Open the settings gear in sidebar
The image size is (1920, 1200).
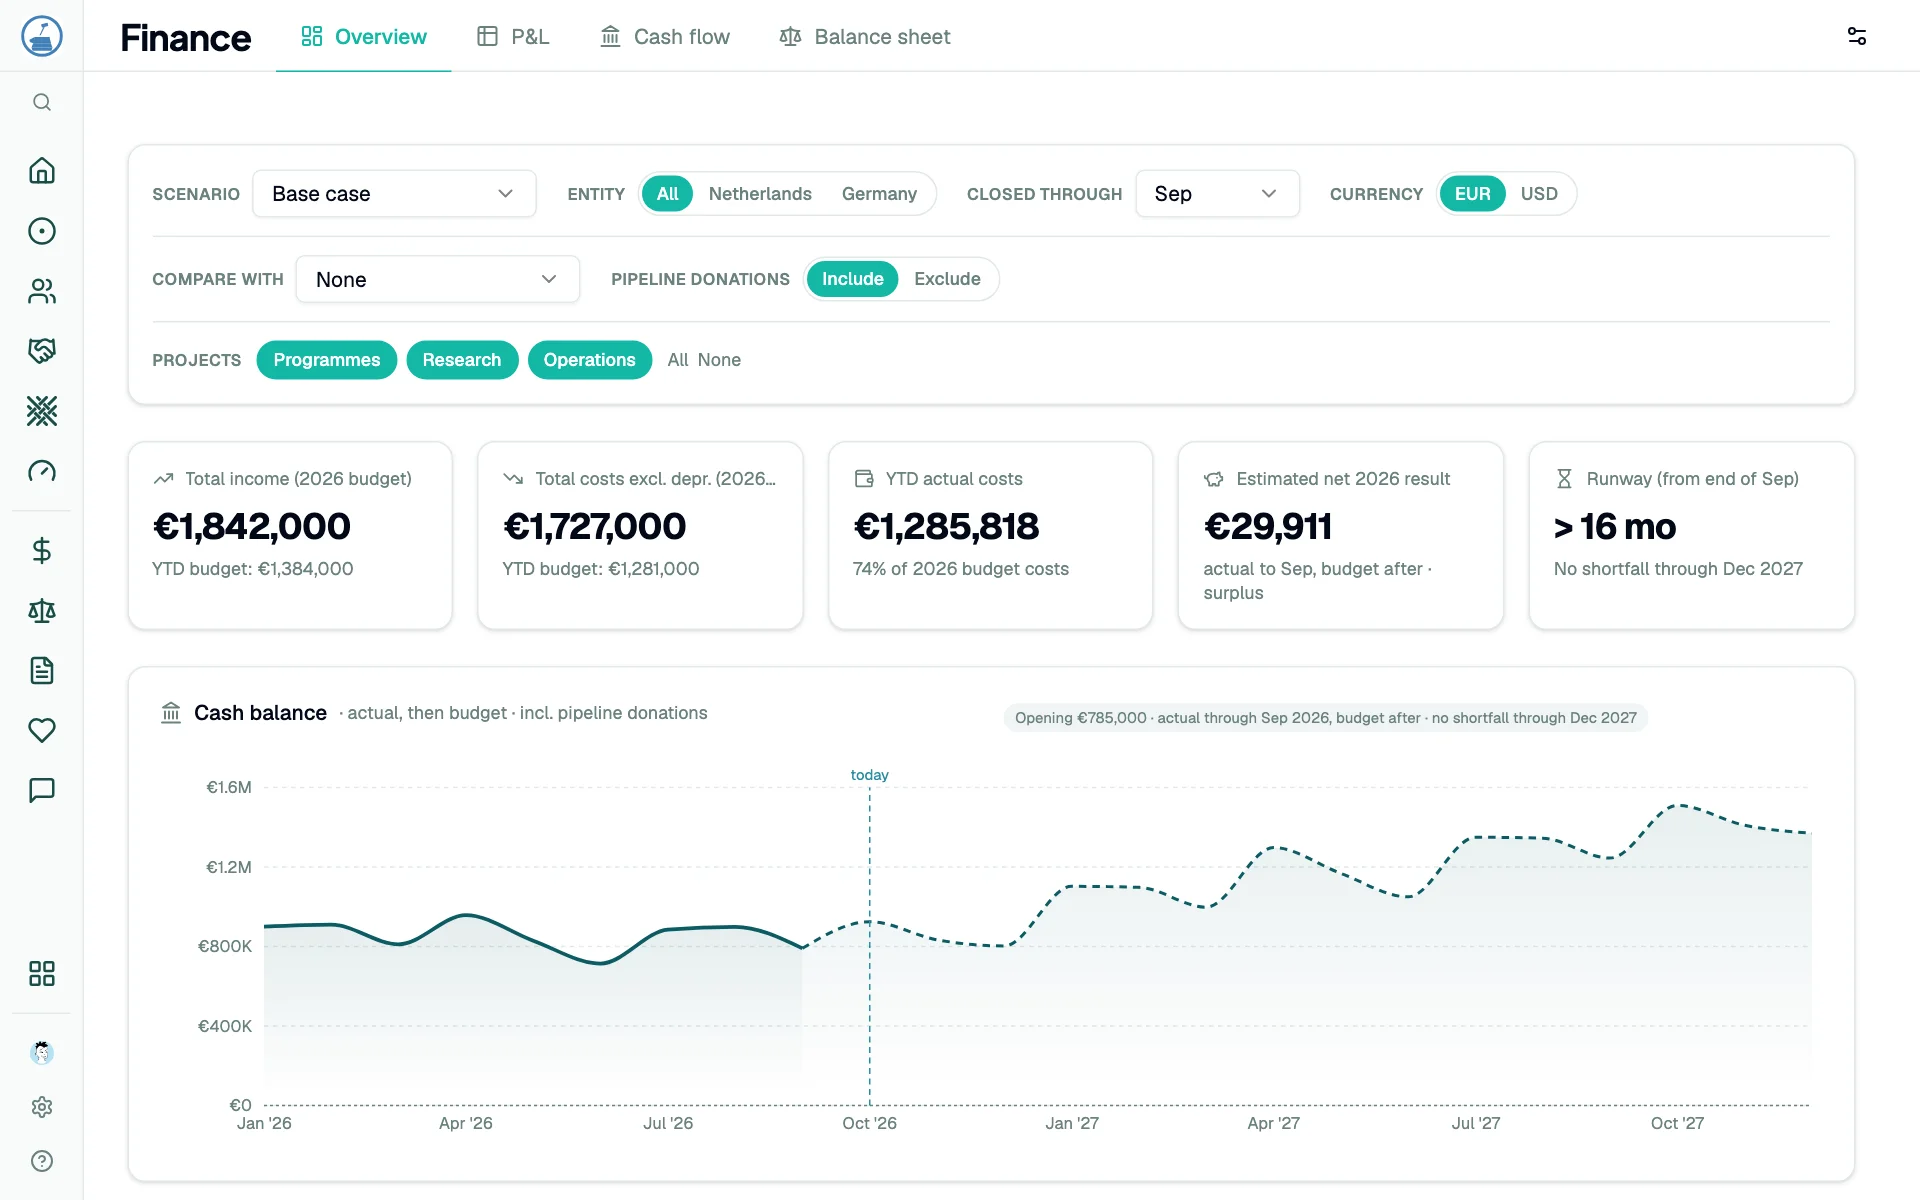pos(42,1107)
